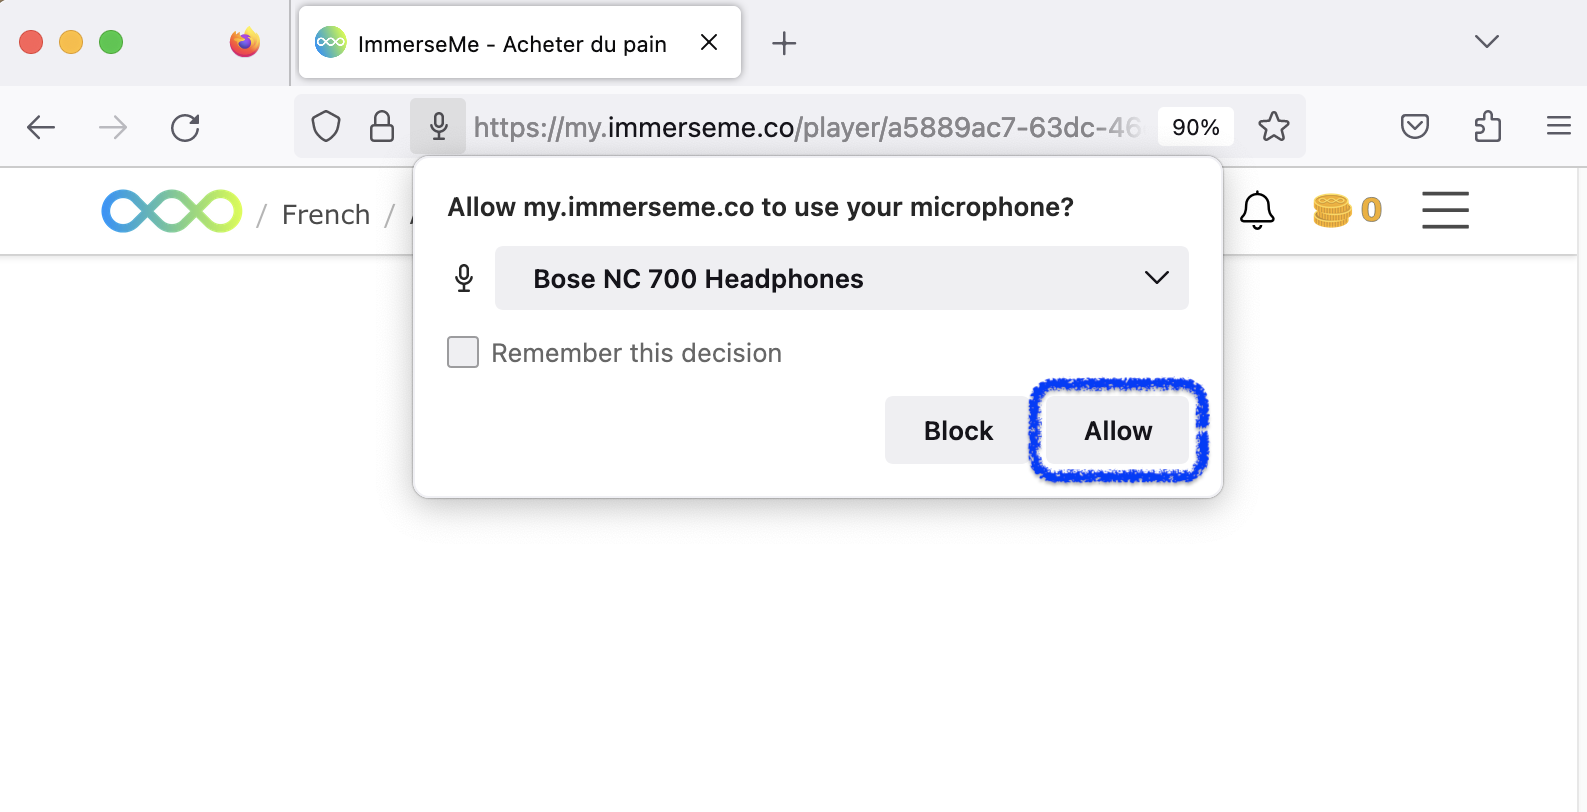Viewport: 1587px width, 812px height.
Task: Open the Firefox application menu
Action: (1558, 126)
